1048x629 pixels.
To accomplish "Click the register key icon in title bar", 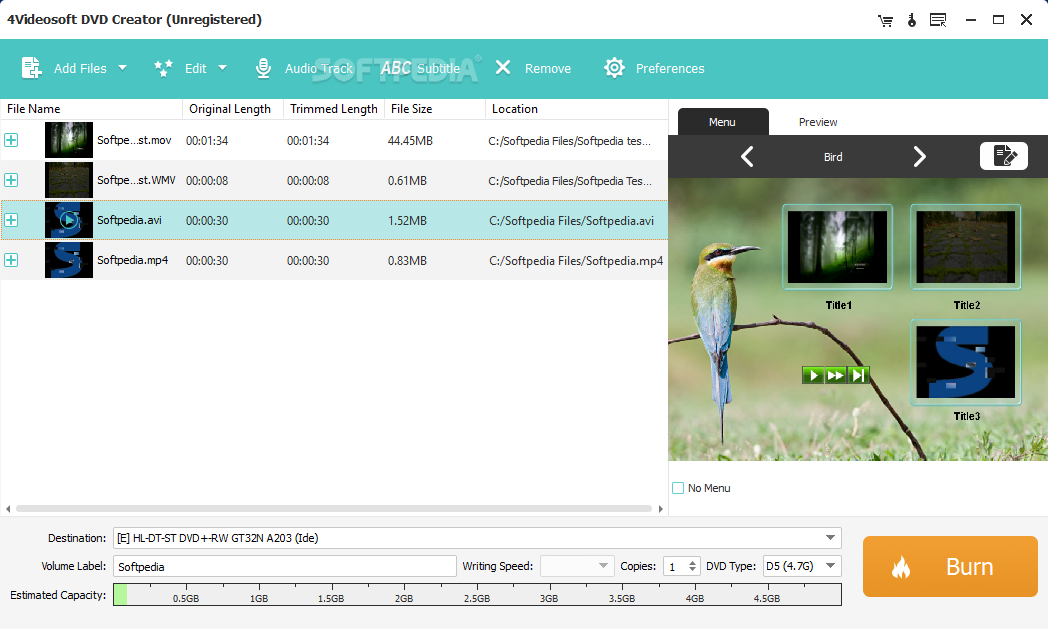I will (x=912, y=20).
